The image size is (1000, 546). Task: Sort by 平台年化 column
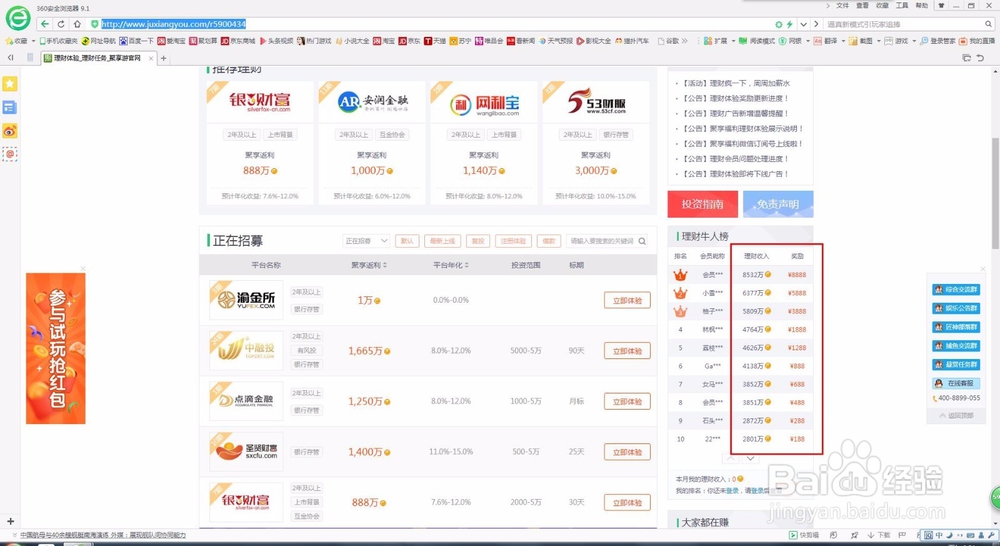click(x=451, y=265)
